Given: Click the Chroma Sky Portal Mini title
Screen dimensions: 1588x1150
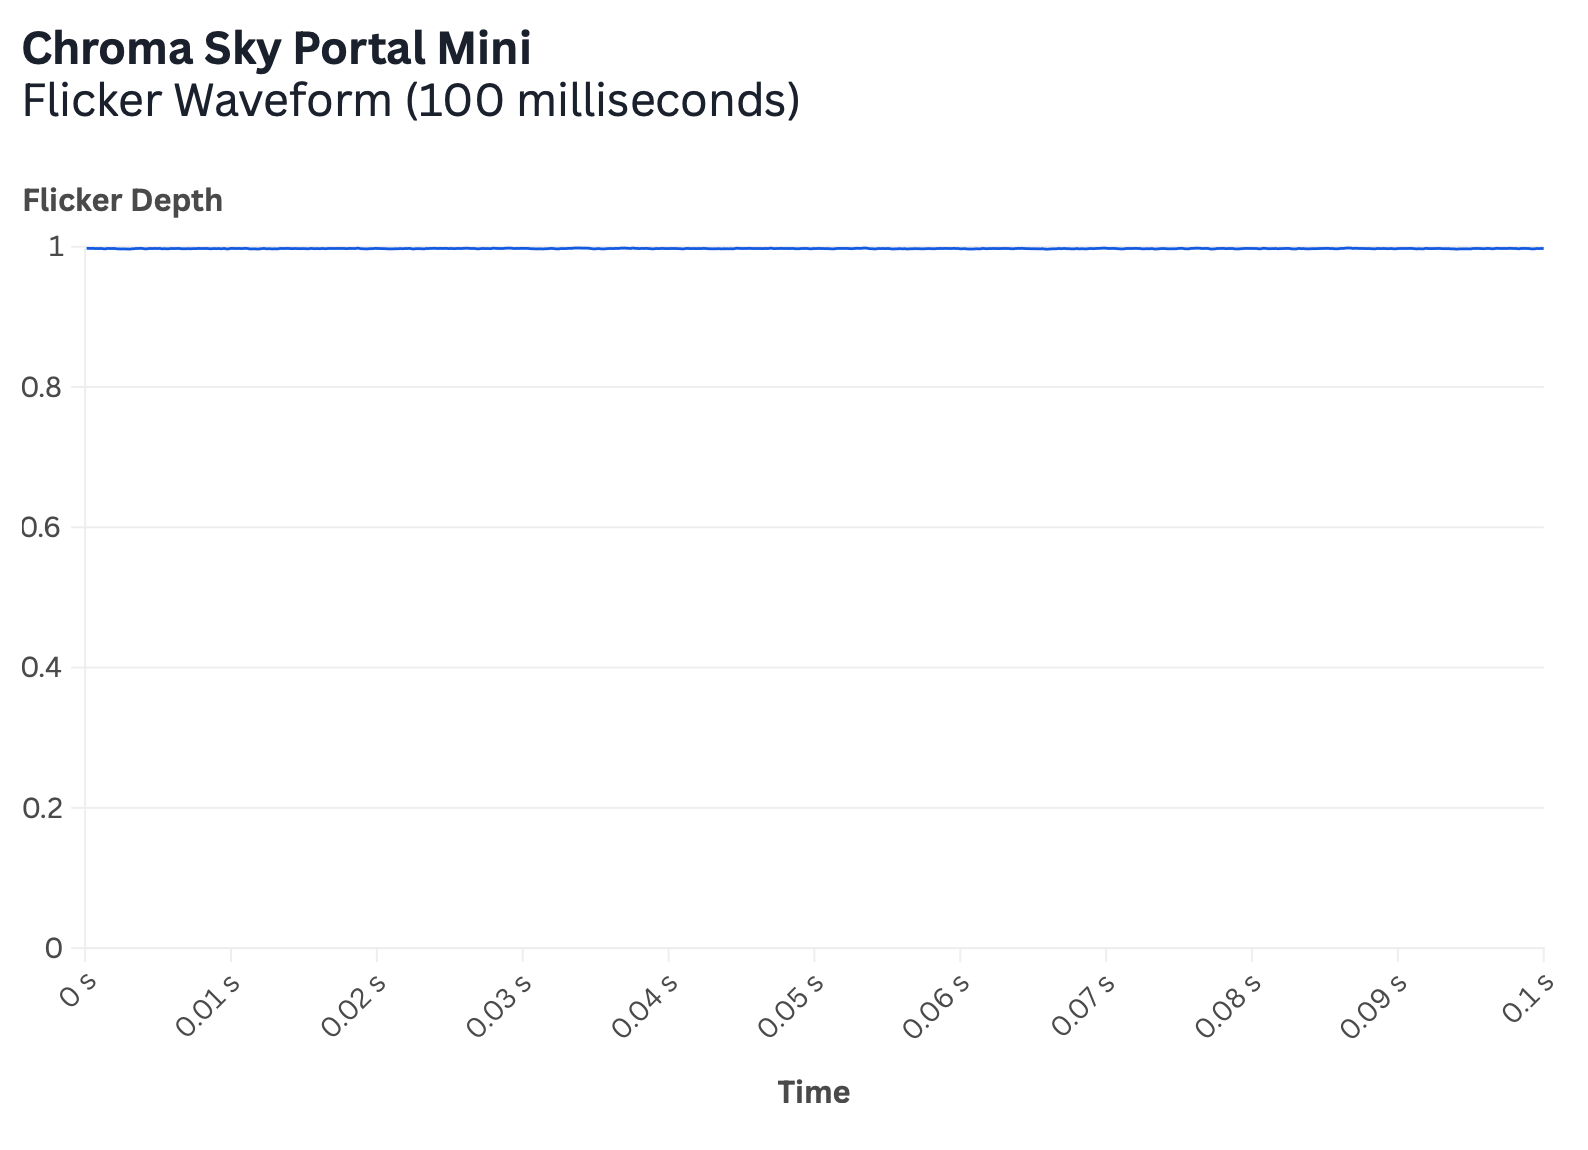Looking at the screenshot, I should [276, 50].
